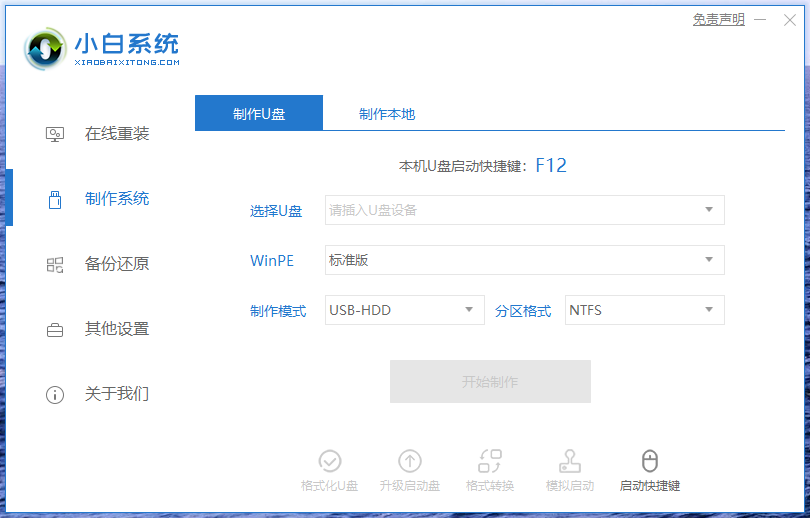Click the 其他设置 briefcase icon
The image size is (810, 518).
pos(55,329)
